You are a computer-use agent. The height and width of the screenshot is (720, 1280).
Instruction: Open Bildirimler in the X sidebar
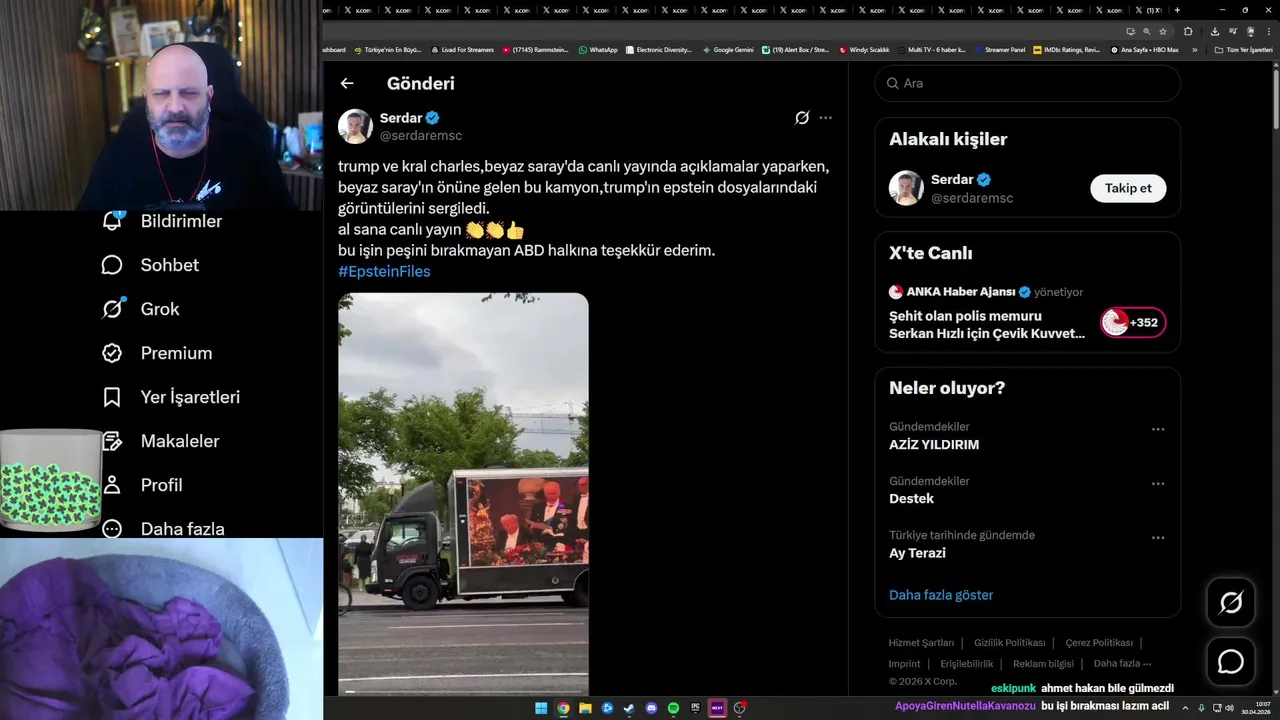point(162,221)
